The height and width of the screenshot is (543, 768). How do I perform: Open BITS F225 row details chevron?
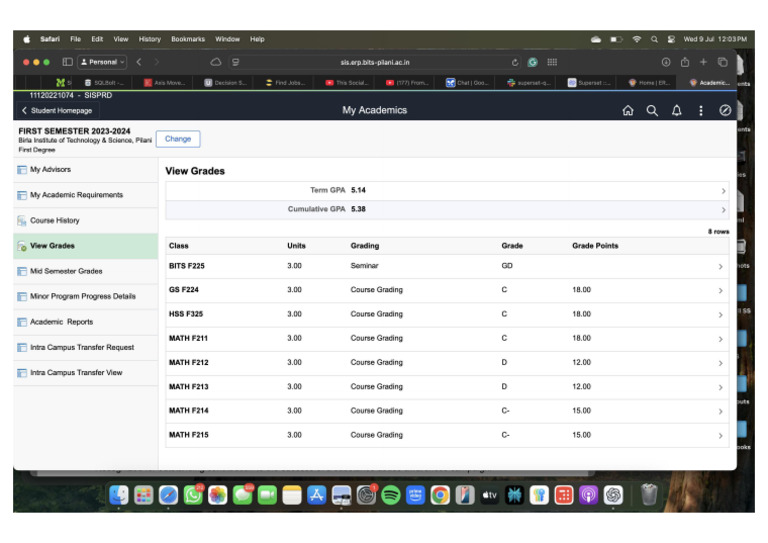click(x=720, y=267)
